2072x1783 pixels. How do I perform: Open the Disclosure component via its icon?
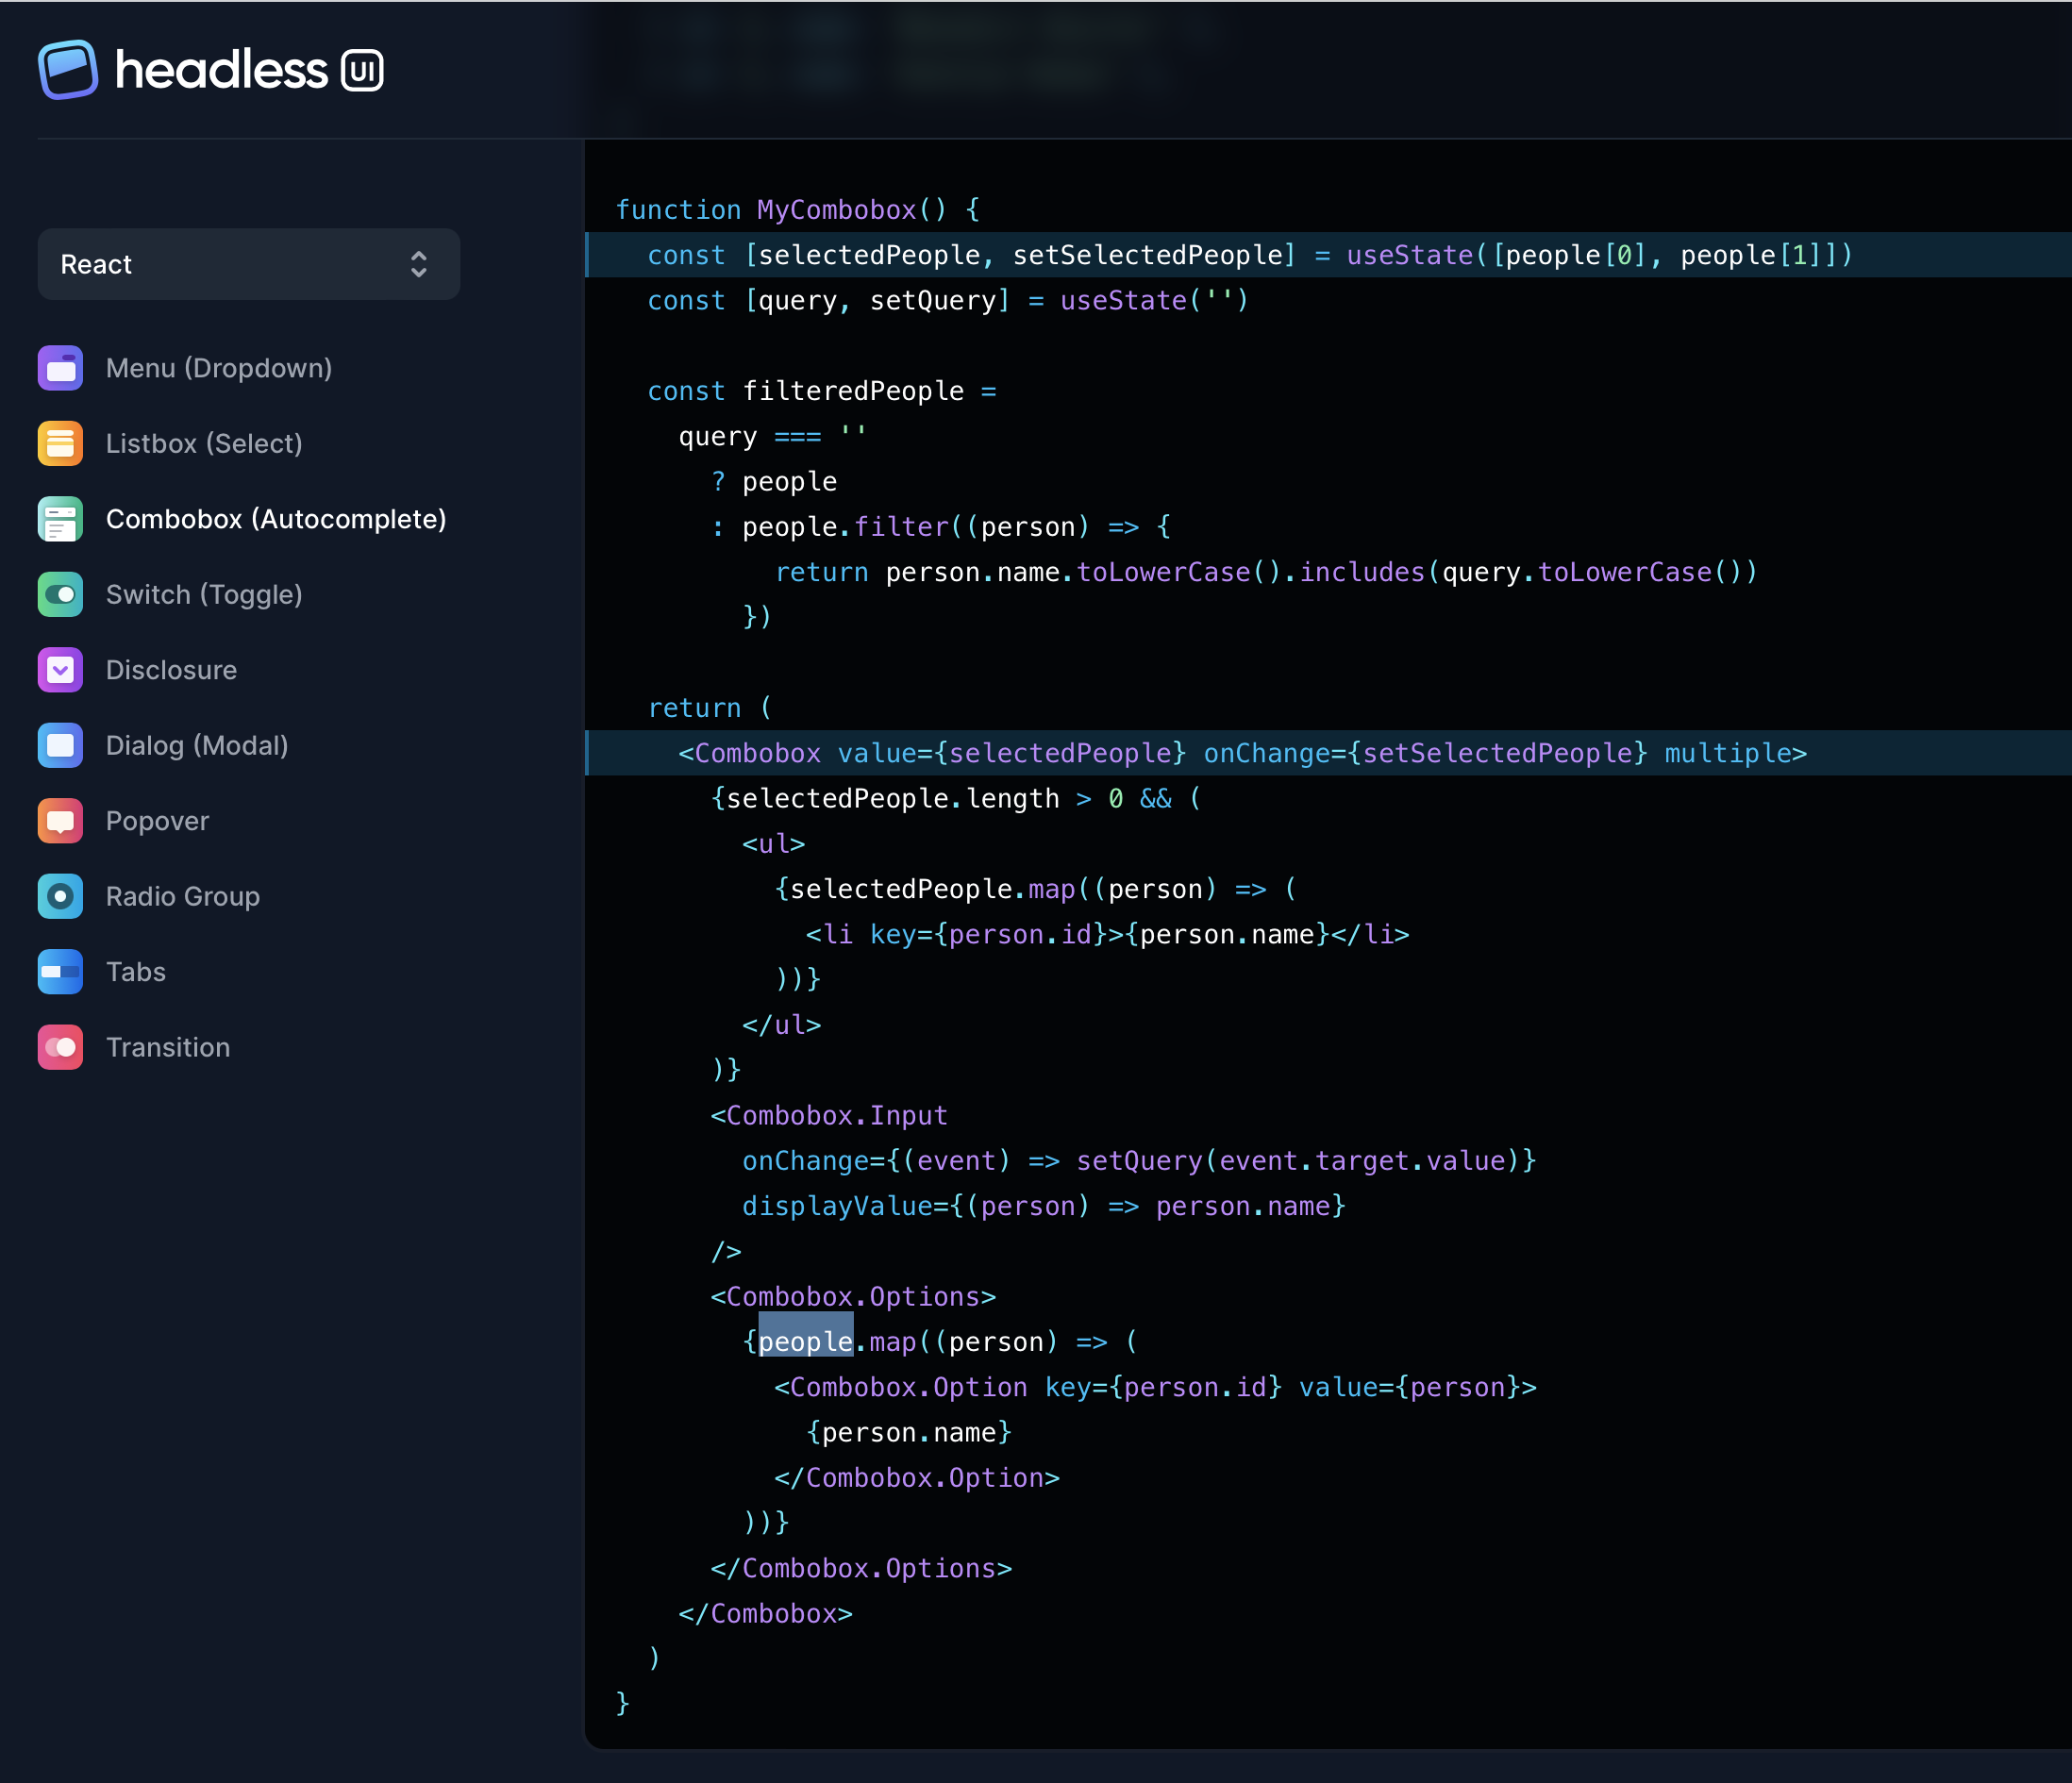pyautogui.click(x=60, y=669)
